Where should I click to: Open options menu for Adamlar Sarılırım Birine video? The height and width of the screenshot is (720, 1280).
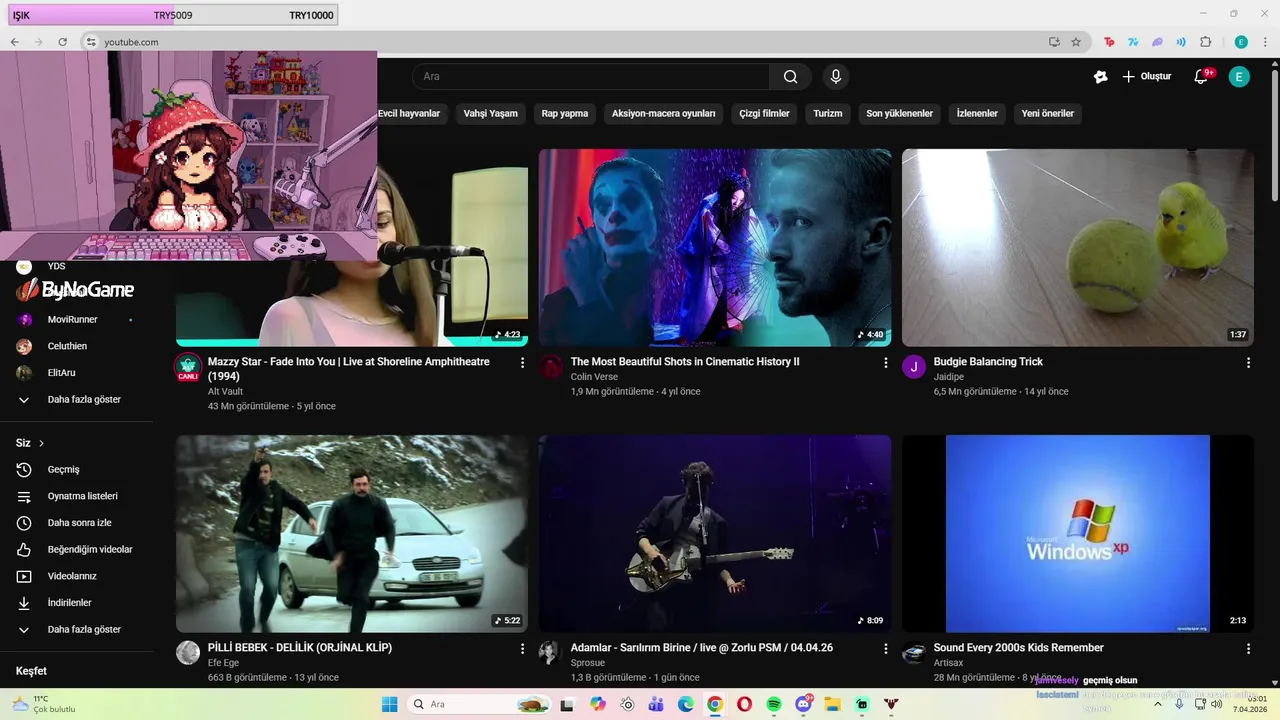click(x=885, y=649)
